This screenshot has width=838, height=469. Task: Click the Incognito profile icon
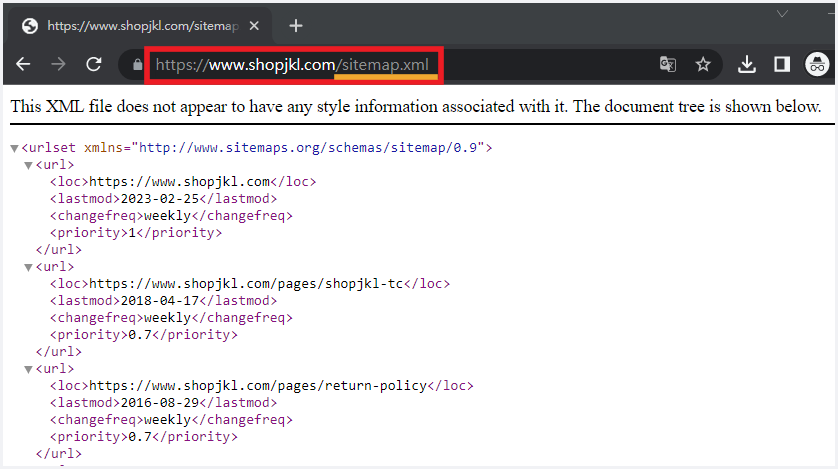817,65
